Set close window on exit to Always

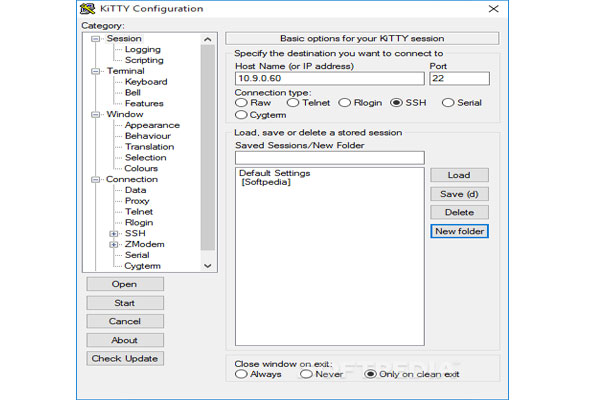pos(241,374)
